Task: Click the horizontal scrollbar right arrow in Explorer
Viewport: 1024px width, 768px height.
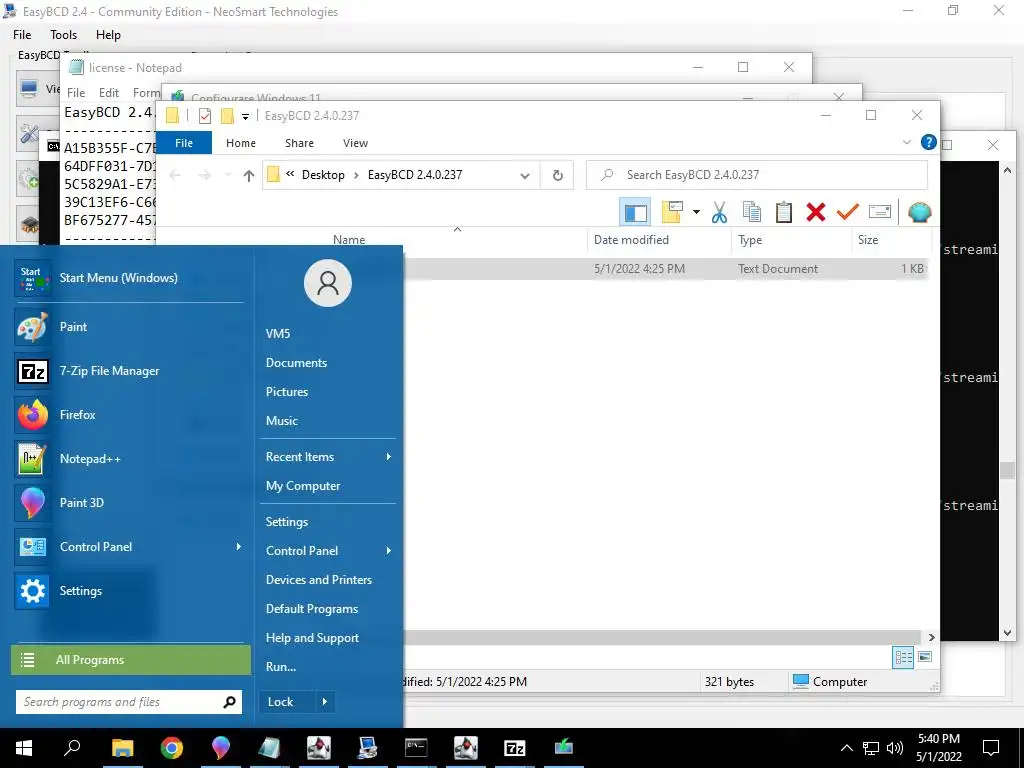Action: coord(931,637)
